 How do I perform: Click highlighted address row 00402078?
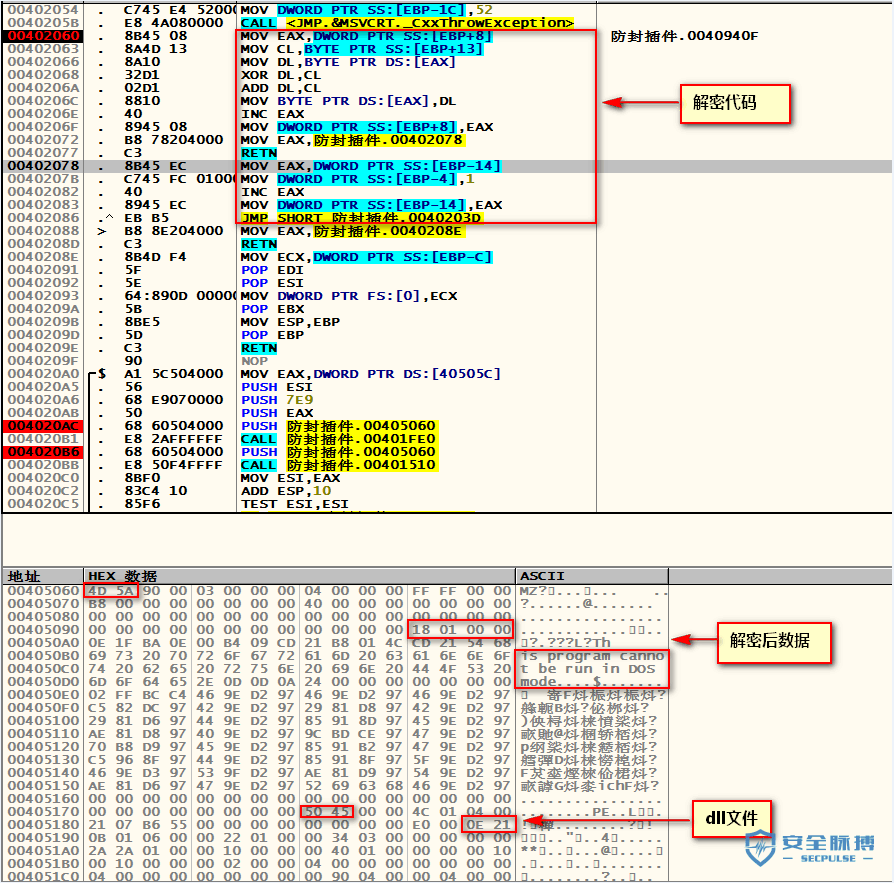pos(43,166)
